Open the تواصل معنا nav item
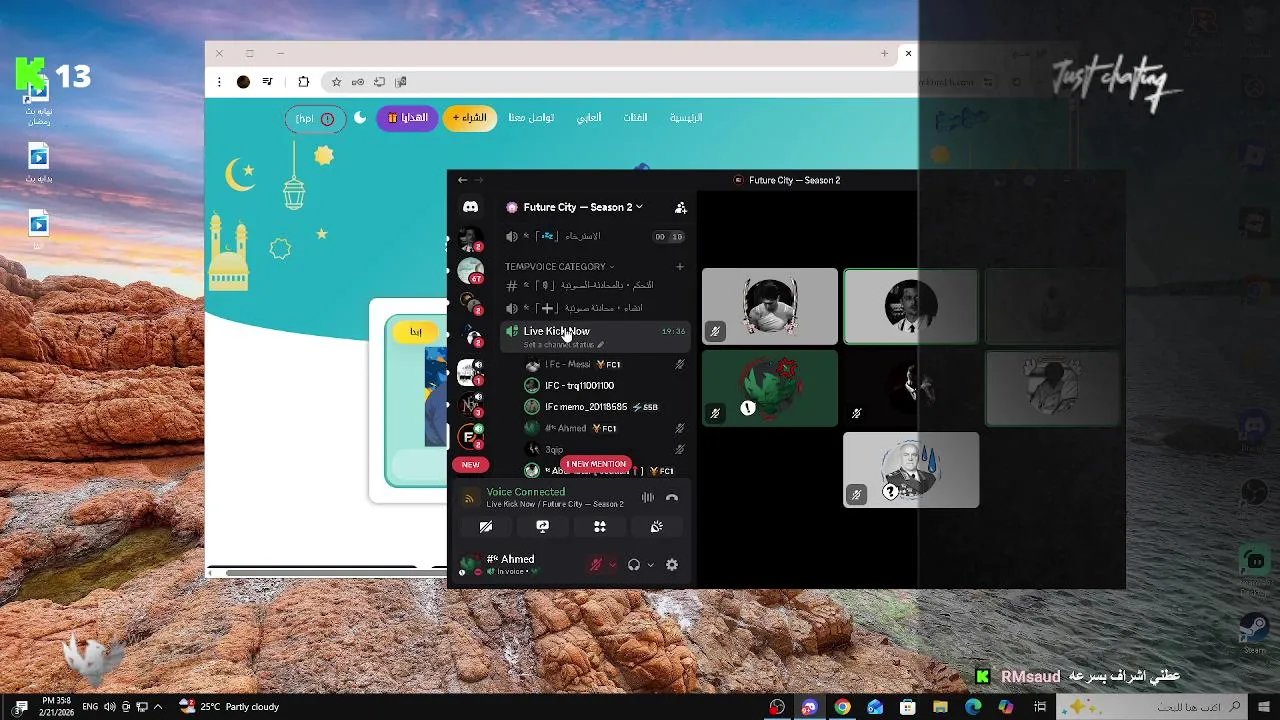The image size is (1280, 720). point(531,118)
